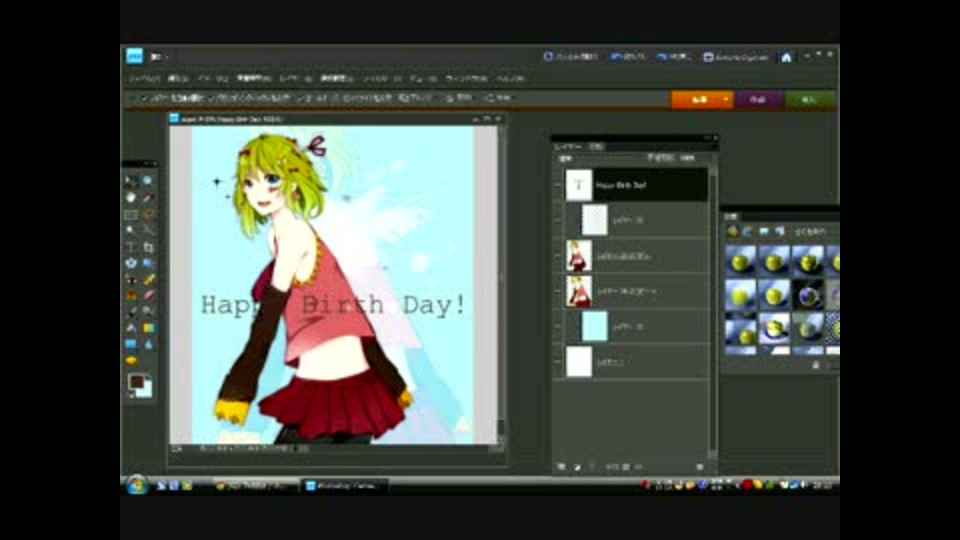The image size is (960, 540).
Task: Click the Undo button in top bar
Action: tap(628, 57)
